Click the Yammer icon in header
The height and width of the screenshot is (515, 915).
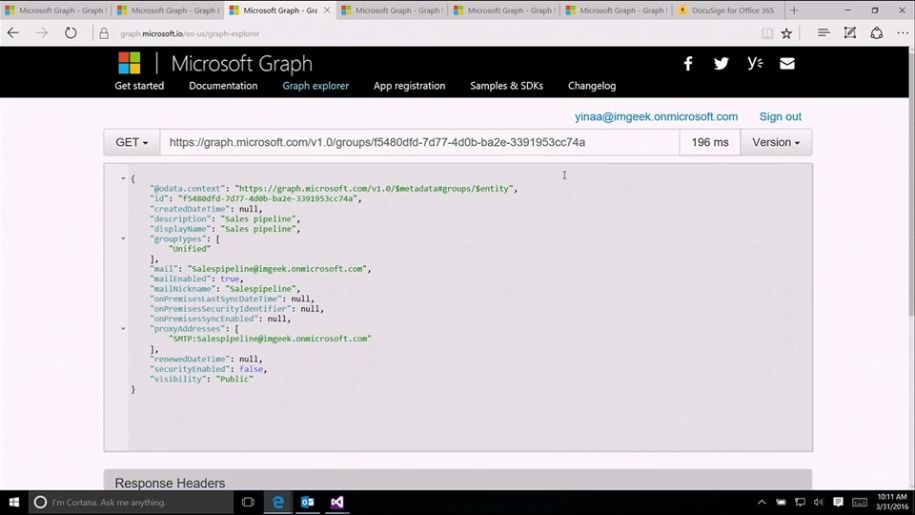coord(755,64)
